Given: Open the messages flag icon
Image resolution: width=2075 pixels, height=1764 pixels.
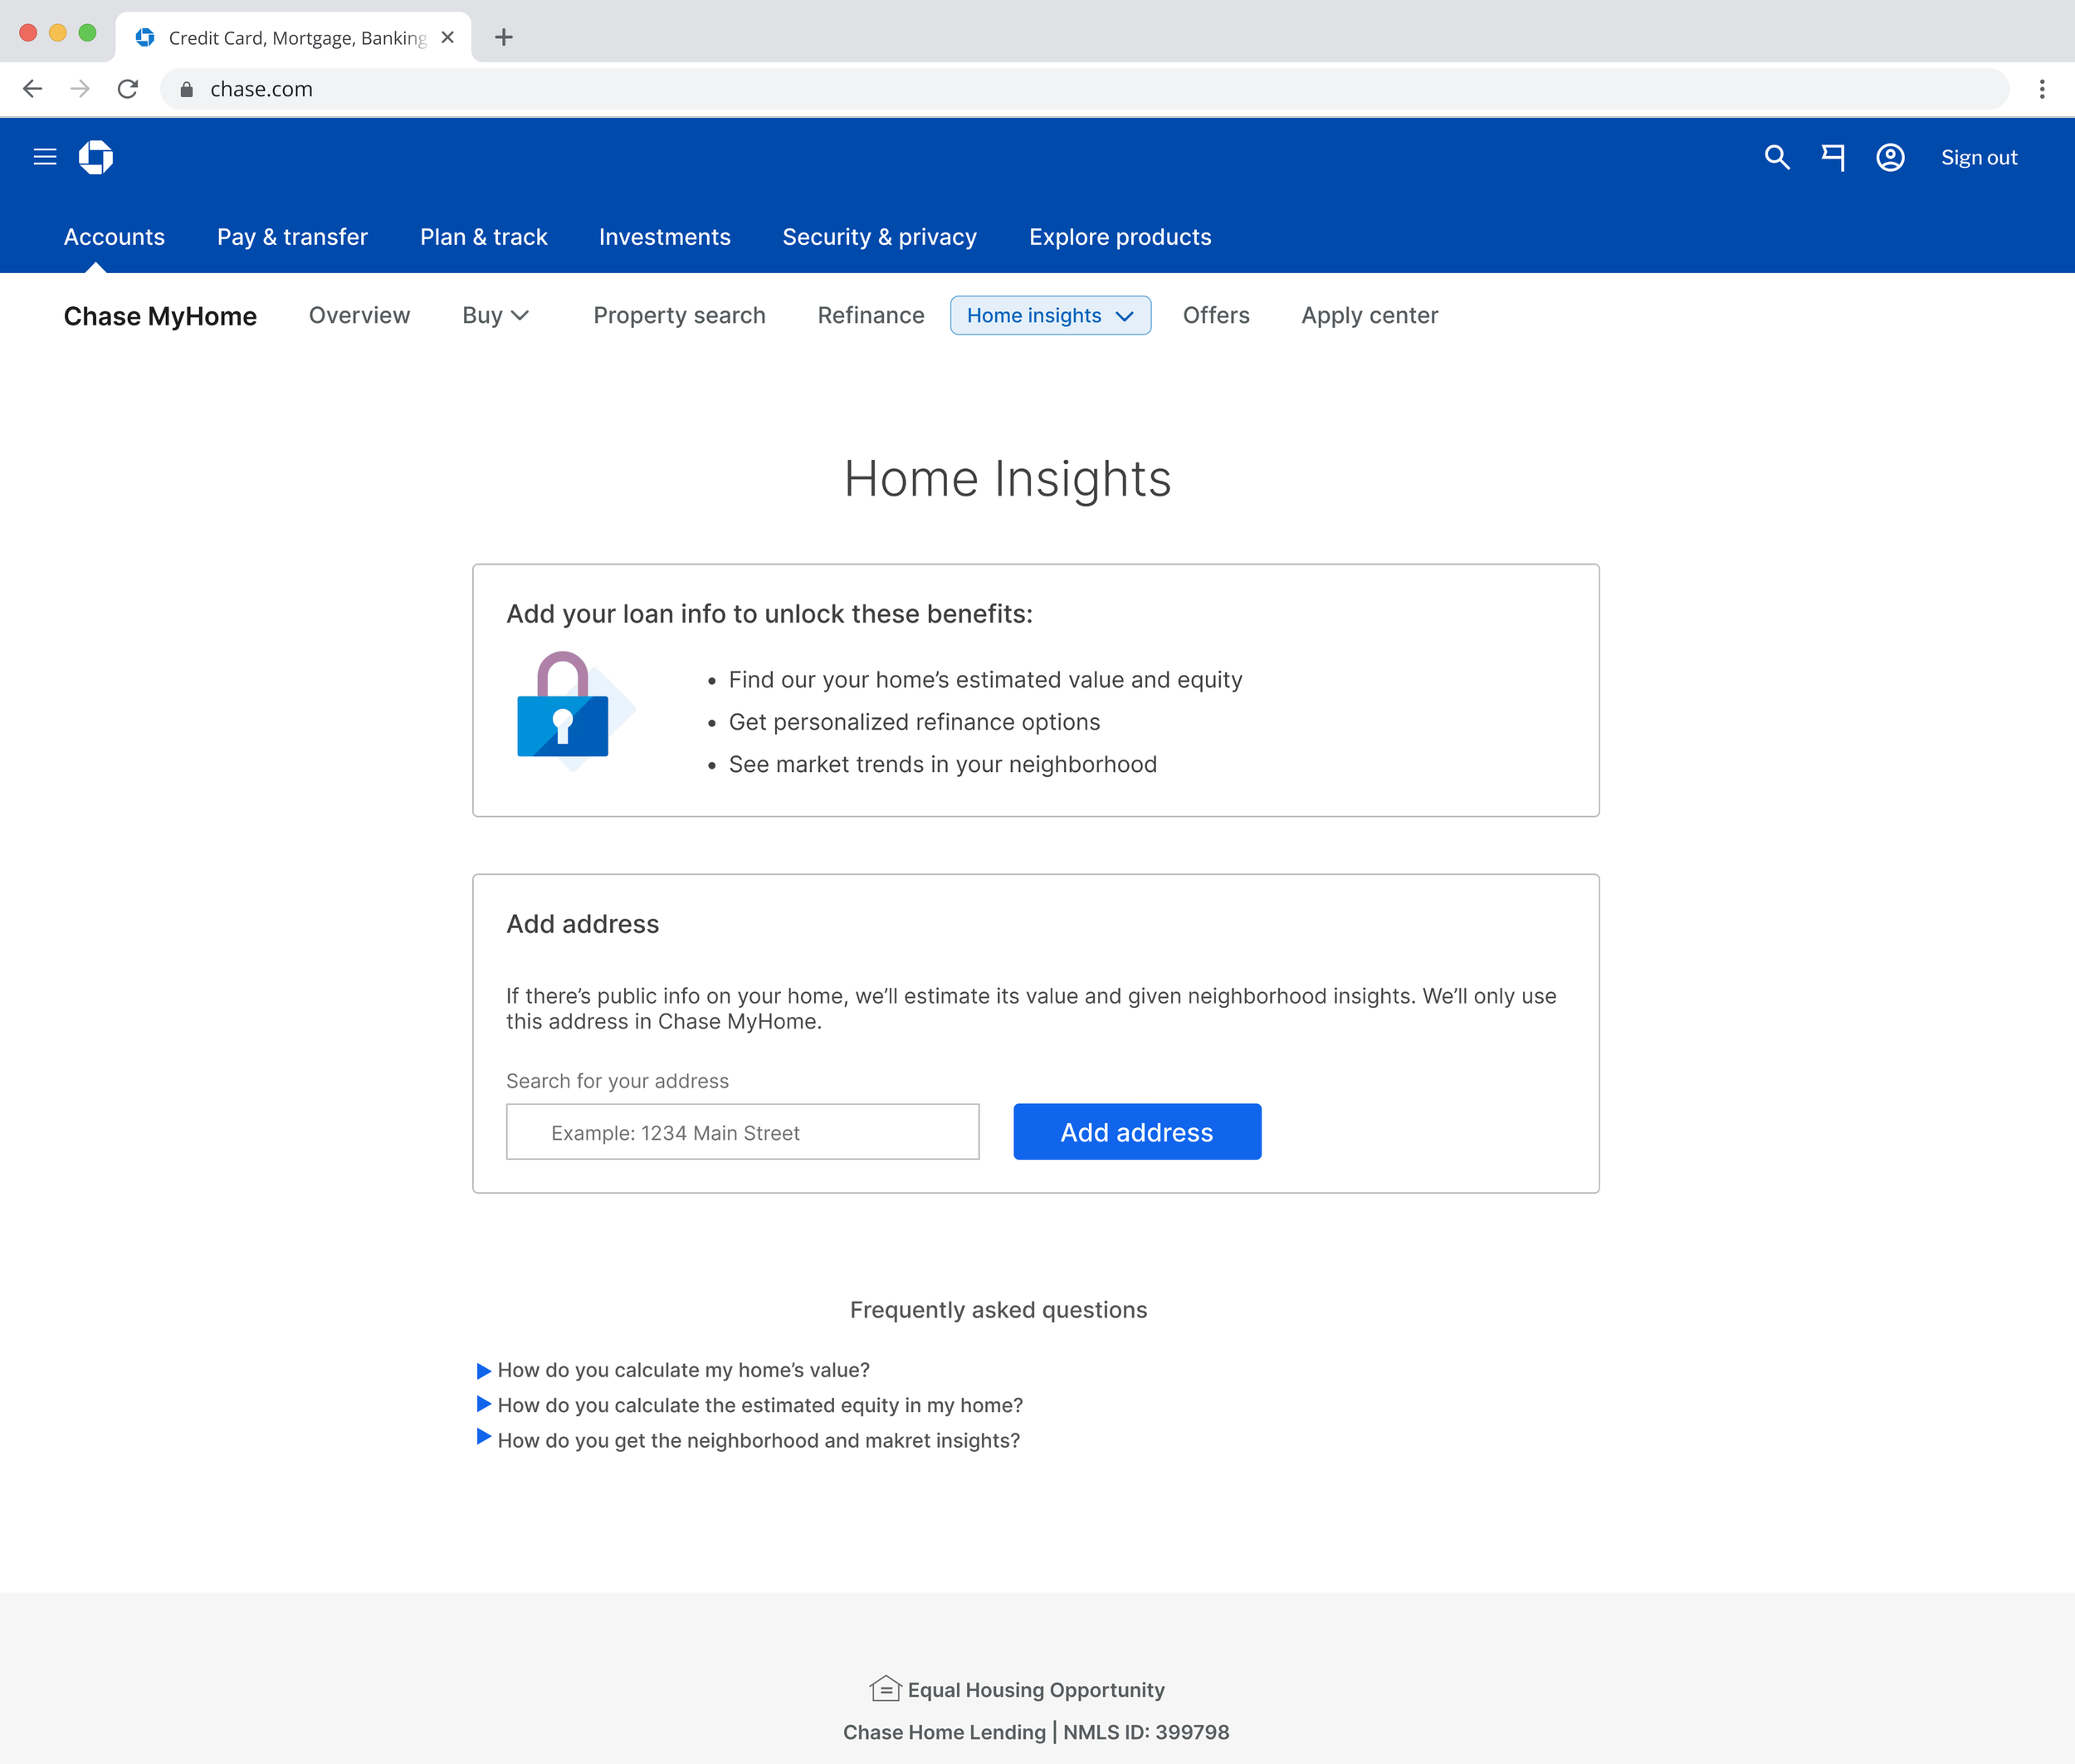Looking at the screenshot, I should tap(1833, 157).
